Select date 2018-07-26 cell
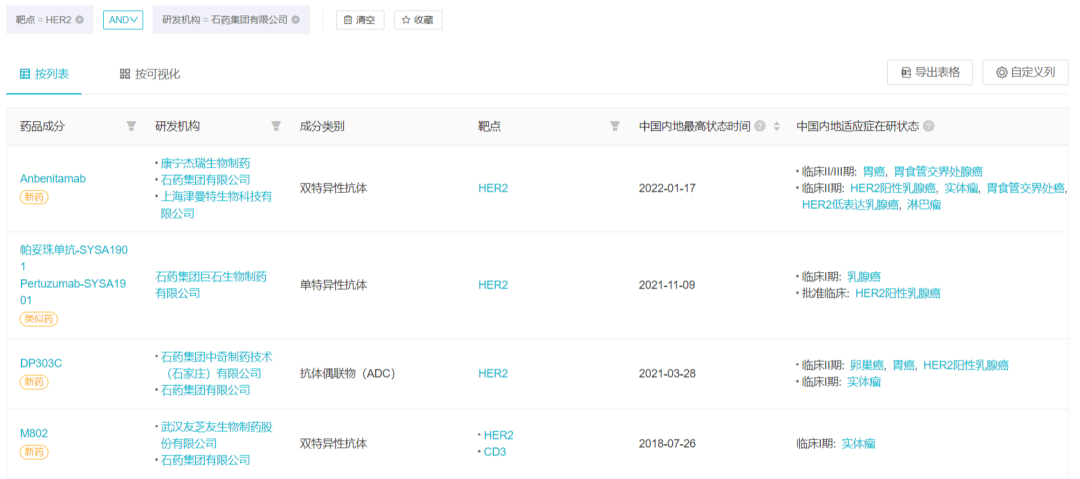The image size is (1080, 479). click(x=667, y=443)
